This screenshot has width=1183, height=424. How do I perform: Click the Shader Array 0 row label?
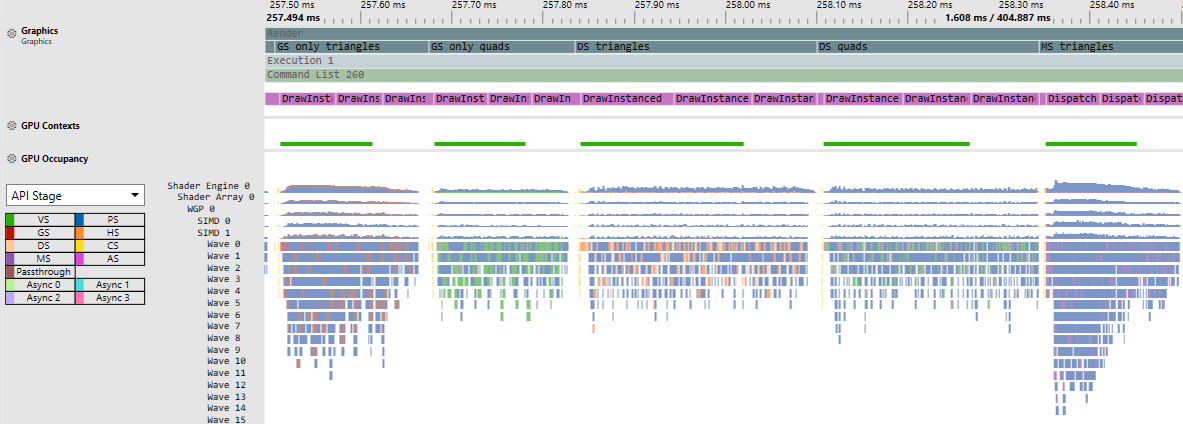point(216,197)
